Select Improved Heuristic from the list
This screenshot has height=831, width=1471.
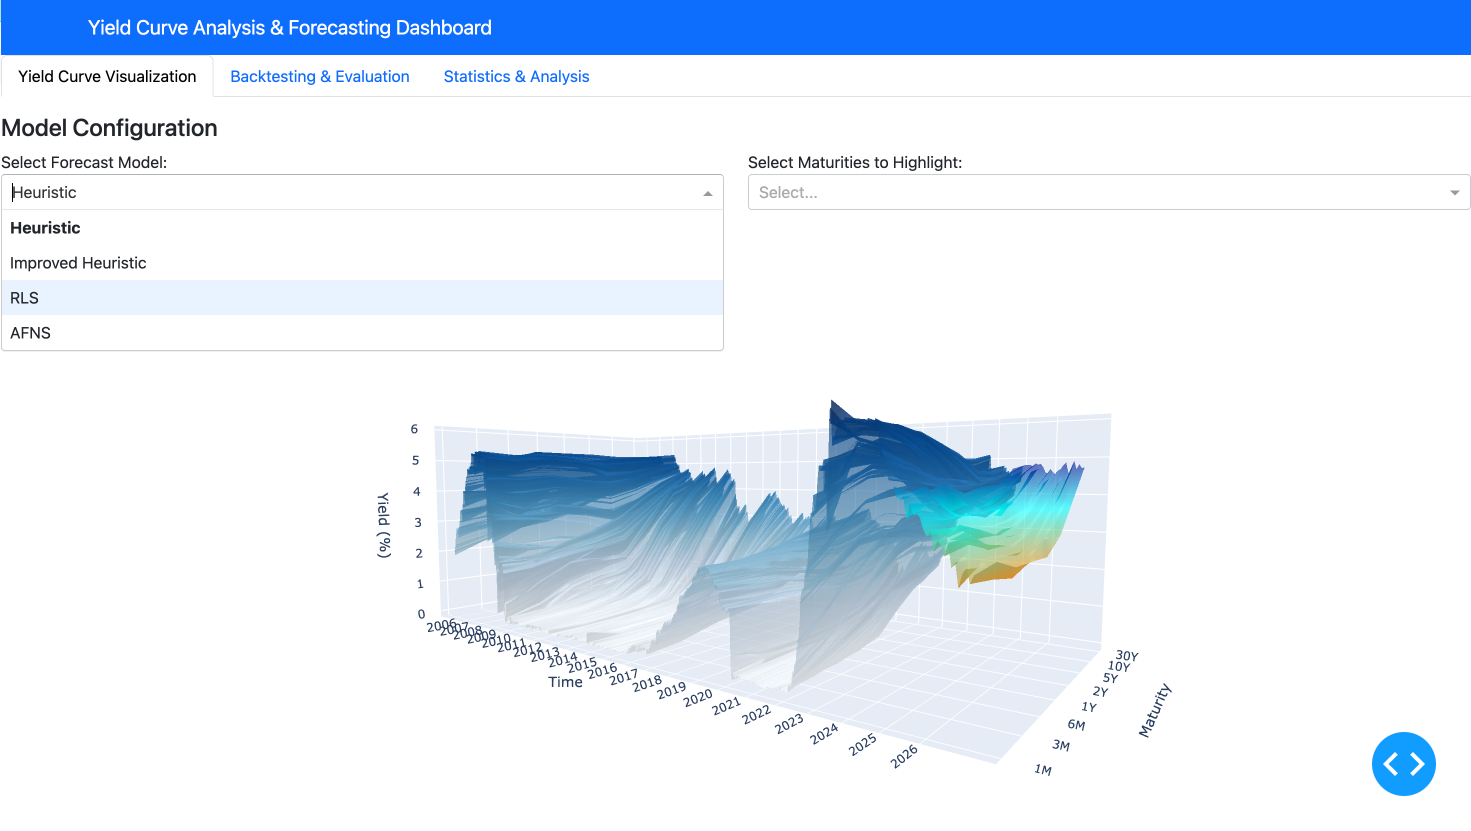pos(78,263)
